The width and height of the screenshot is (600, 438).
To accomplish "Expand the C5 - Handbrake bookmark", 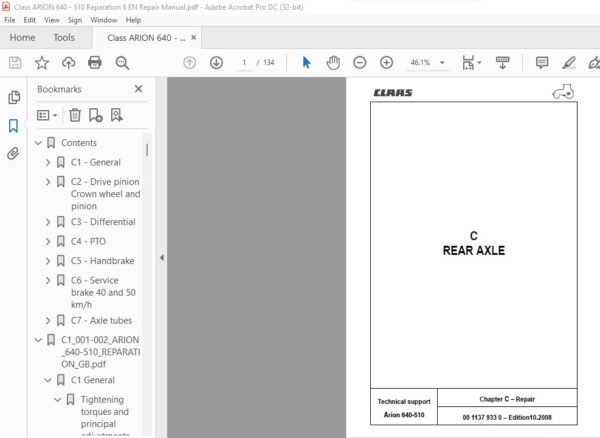I will click(48, 261).
